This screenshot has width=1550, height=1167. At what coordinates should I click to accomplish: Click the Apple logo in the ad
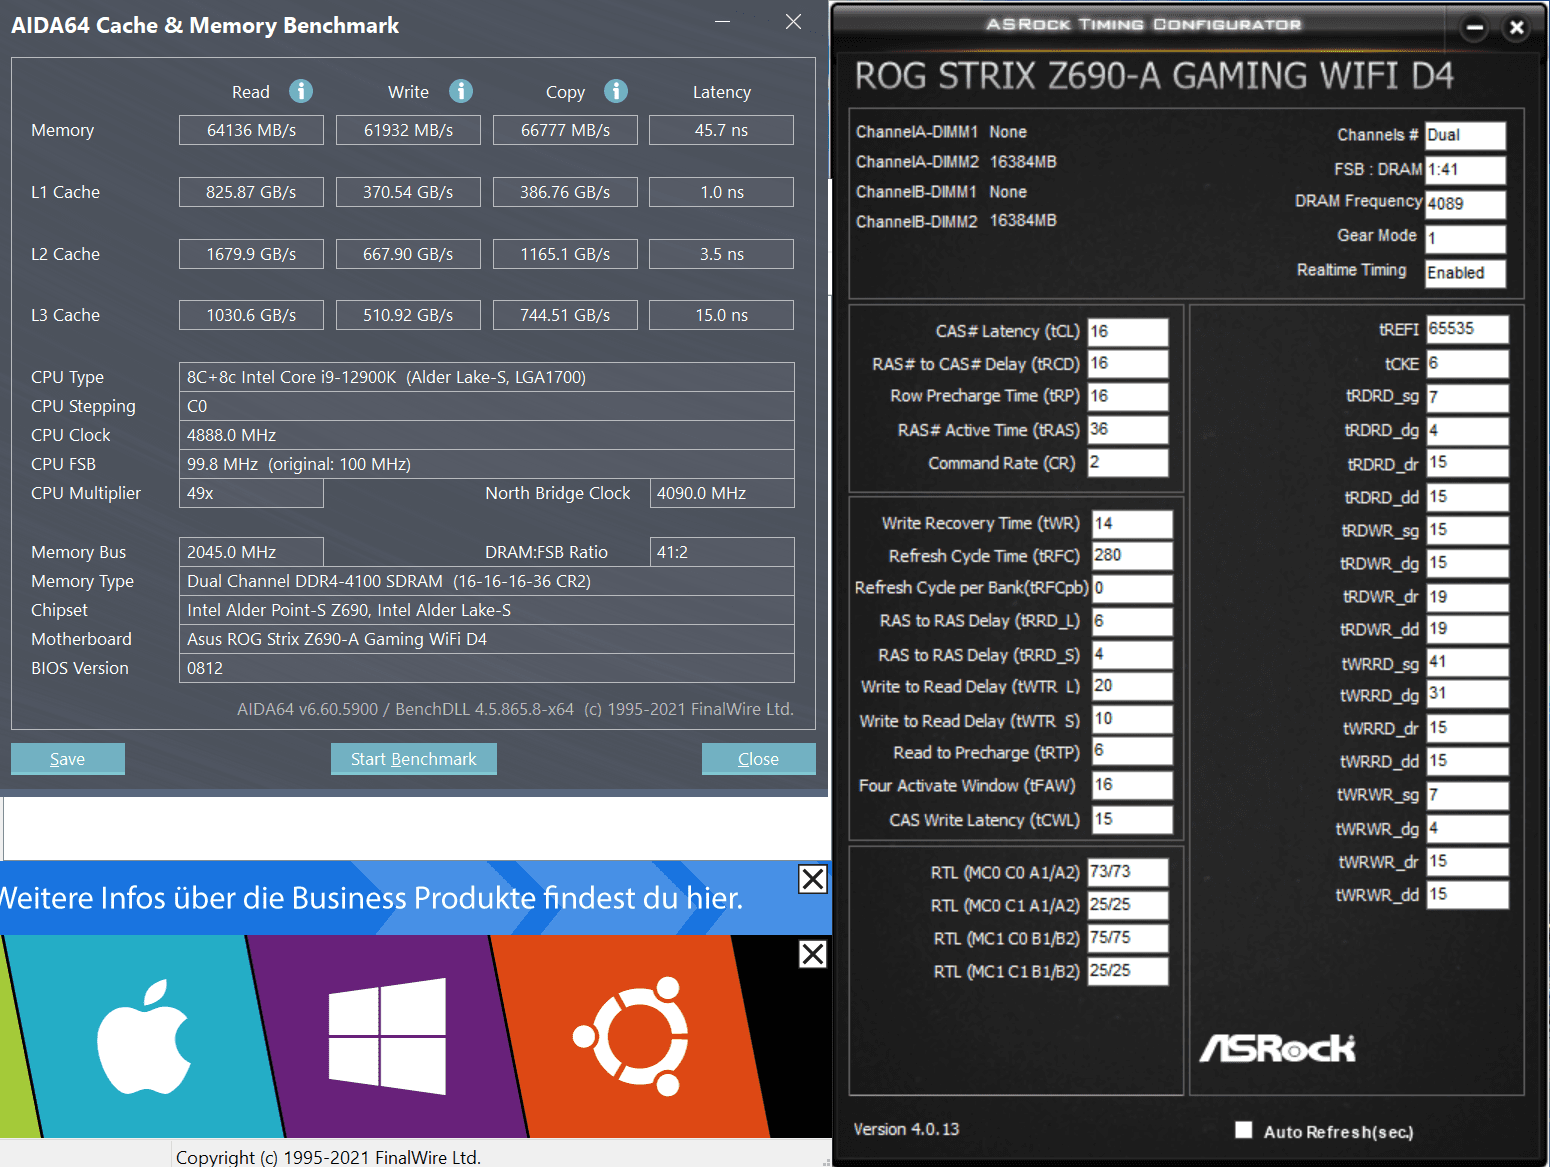click(144, 1036)
